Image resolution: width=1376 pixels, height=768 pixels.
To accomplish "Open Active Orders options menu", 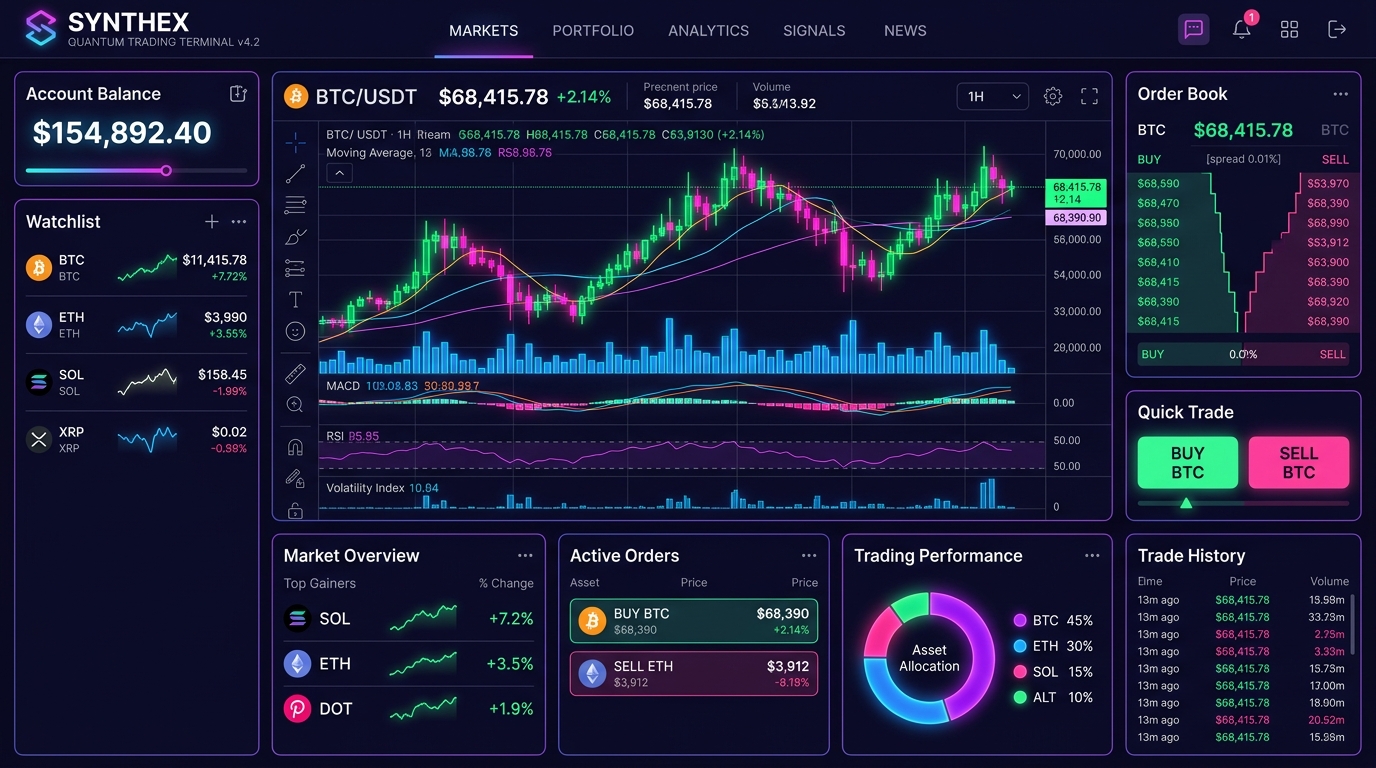I will point(809,556).
